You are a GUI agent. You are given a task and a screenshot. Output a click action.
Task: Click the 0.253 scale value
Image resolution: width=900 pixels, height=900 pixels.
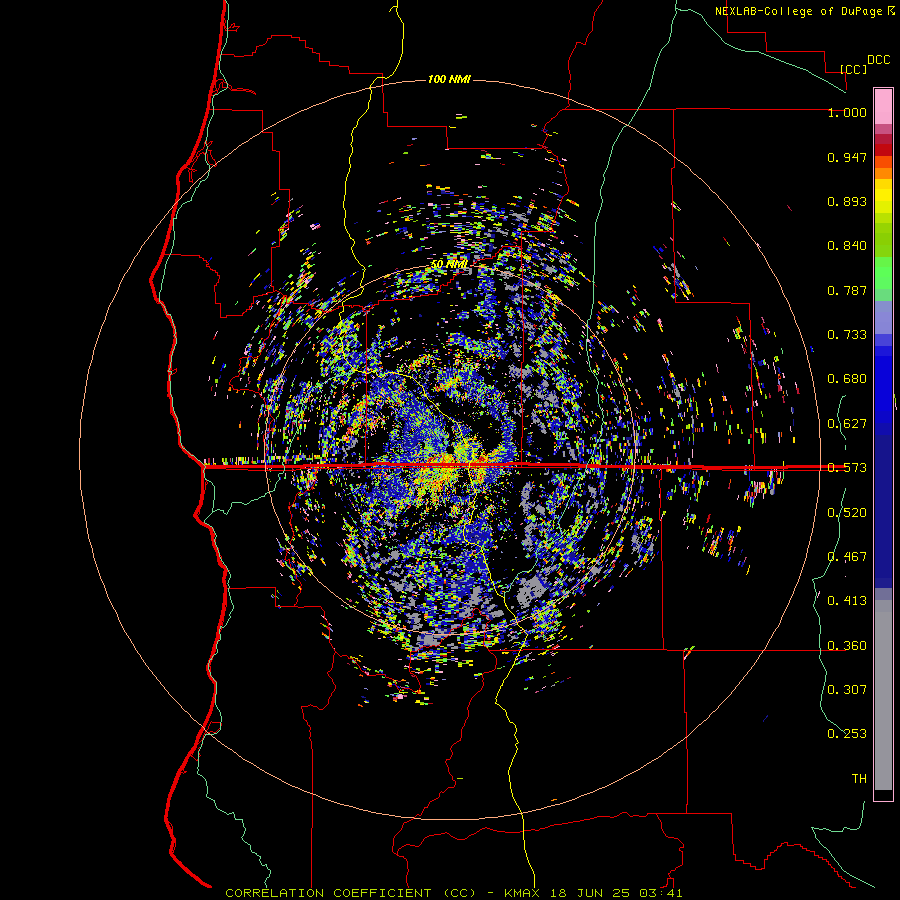(x=847, y=734)
